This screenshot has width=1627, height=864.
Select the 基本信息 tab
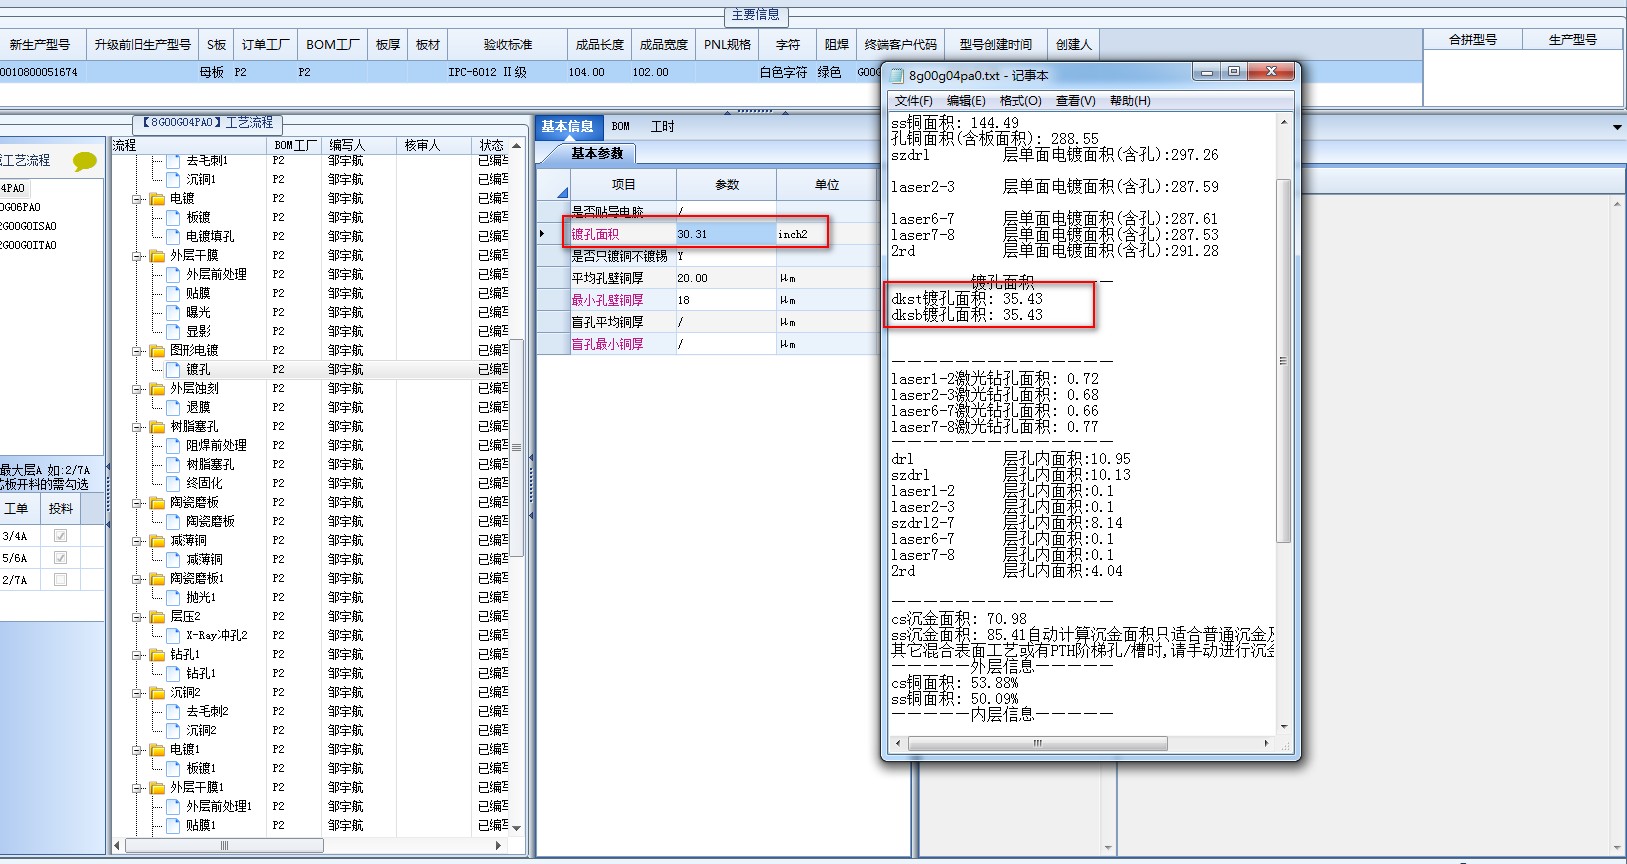568,127
